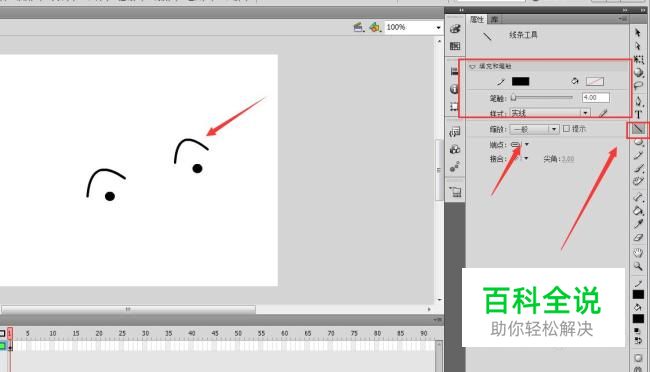Select the Text tool
650x372 pixels.
(638, 114)
